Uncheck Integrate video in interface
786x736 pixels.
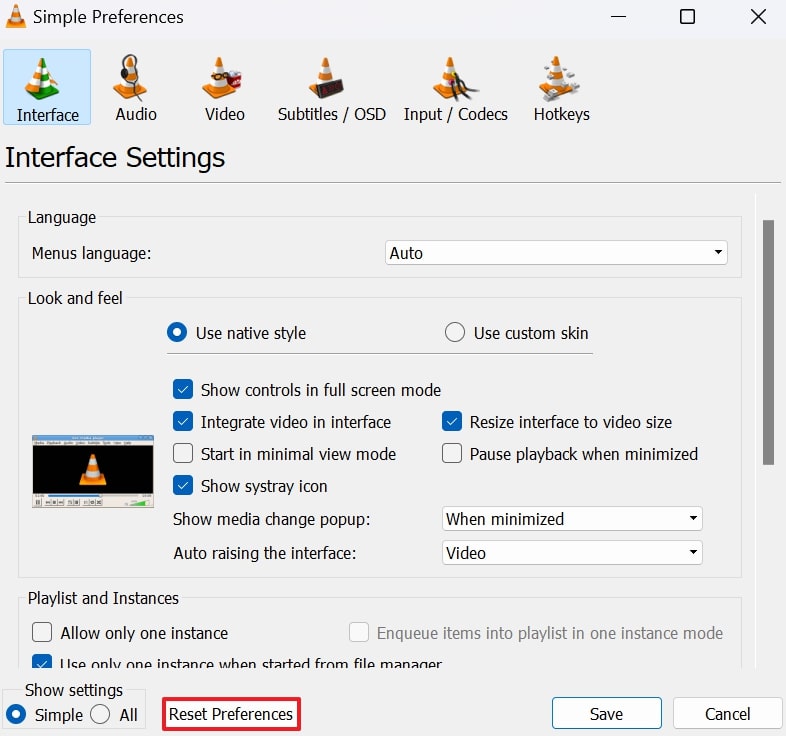[x=183, y=422]
